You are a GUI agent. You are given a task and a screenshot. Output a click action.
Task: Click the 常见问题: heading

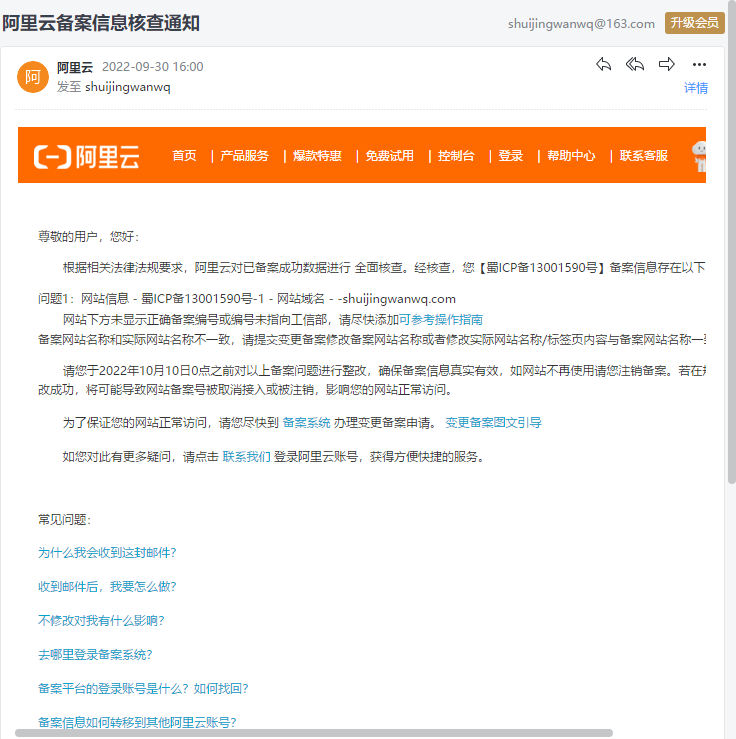[65, 519]
